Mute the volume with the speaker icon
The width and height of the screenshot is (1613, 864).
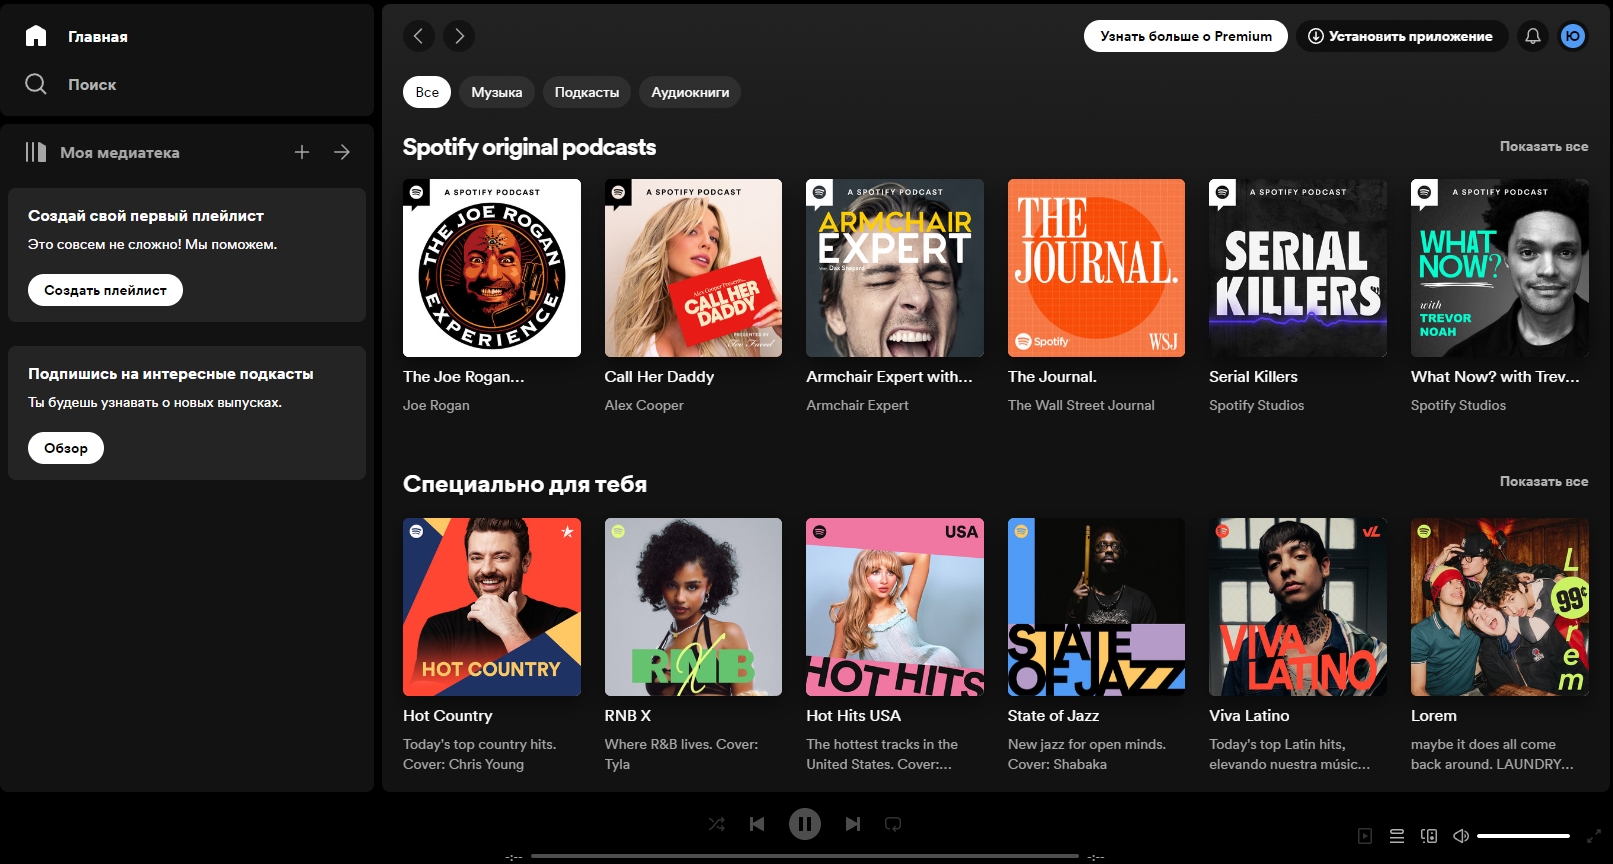(1461, 836)
